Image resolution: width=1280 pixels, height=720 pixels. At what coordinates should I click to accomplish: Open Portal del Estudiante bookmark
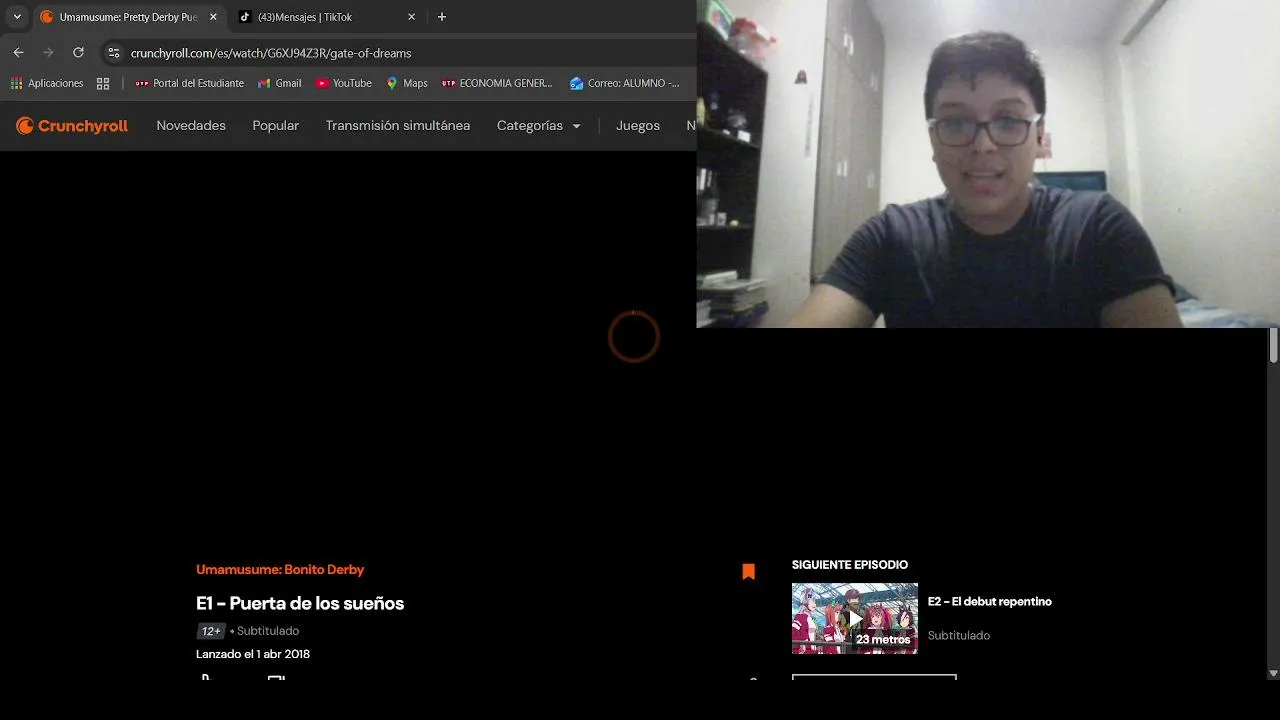pyautogui.click(x=189, y=83)
